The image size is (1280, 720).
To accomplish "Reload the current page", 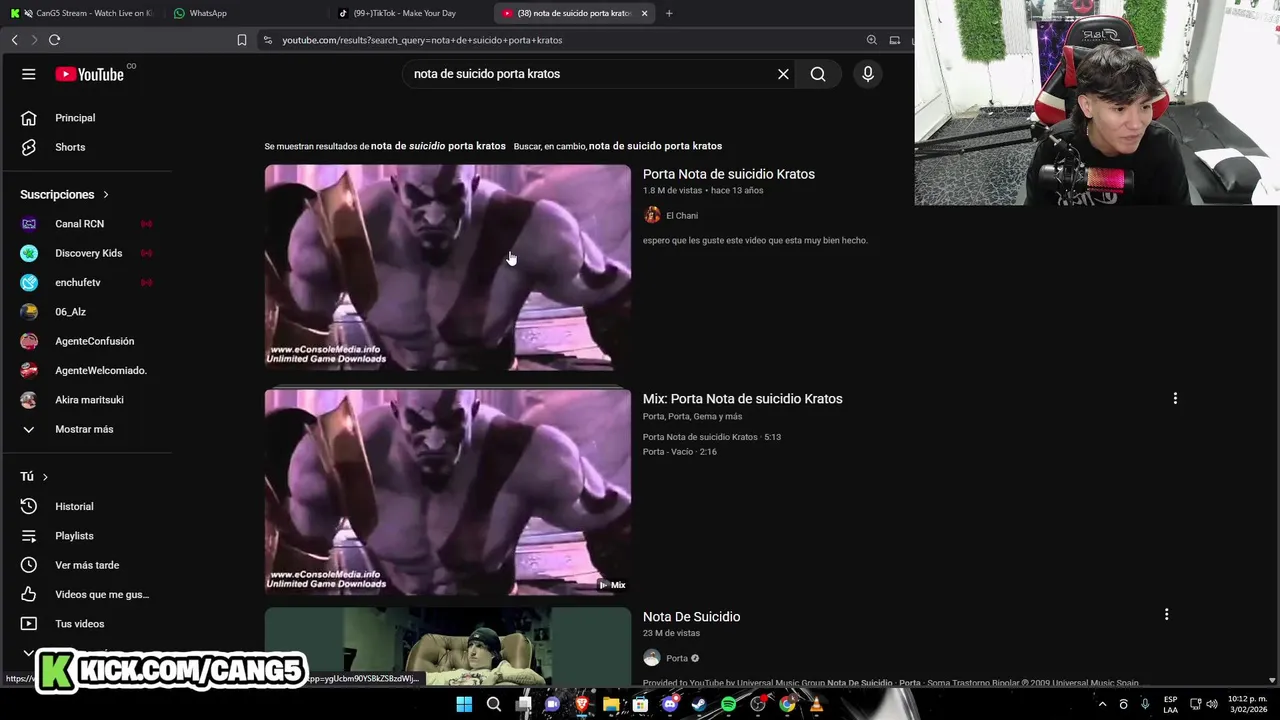I will (x=55, y=40).
